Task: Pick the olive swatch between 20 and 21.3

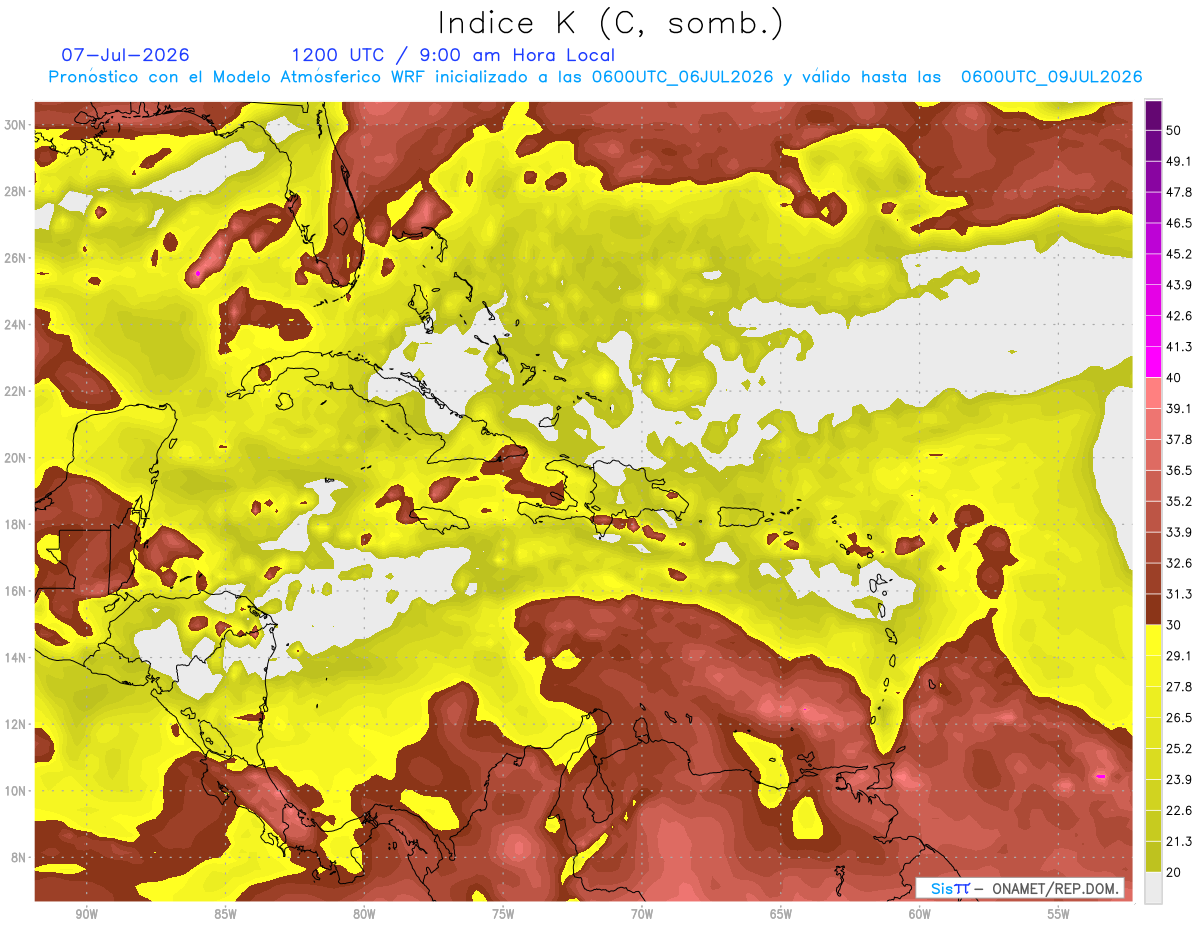Action: pyautogui.click(x=1153, y=857)
